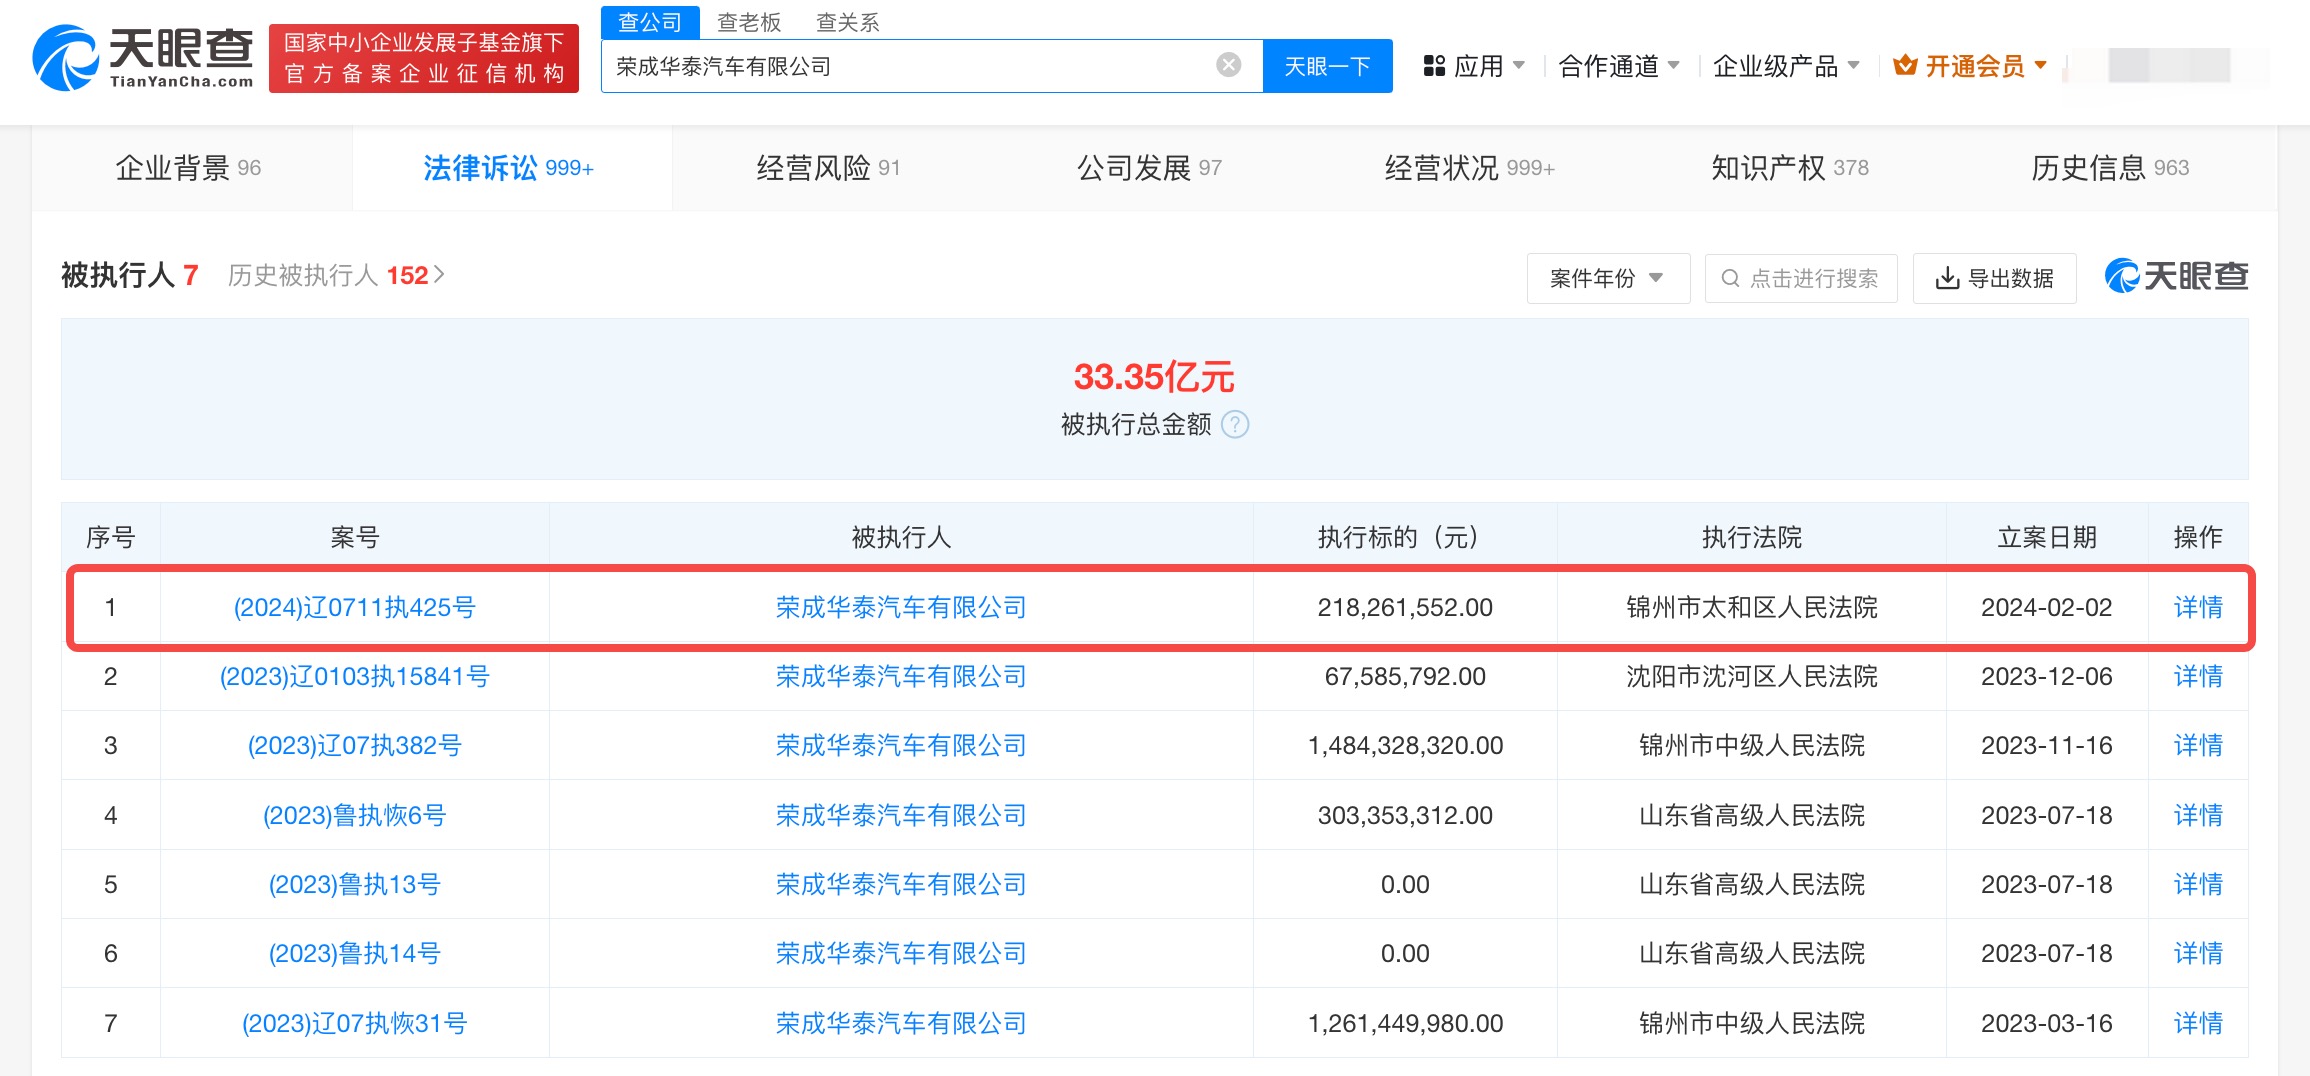Click the question mark help icon
Screen dimensions: 2310x1076
coord(1236,425)
